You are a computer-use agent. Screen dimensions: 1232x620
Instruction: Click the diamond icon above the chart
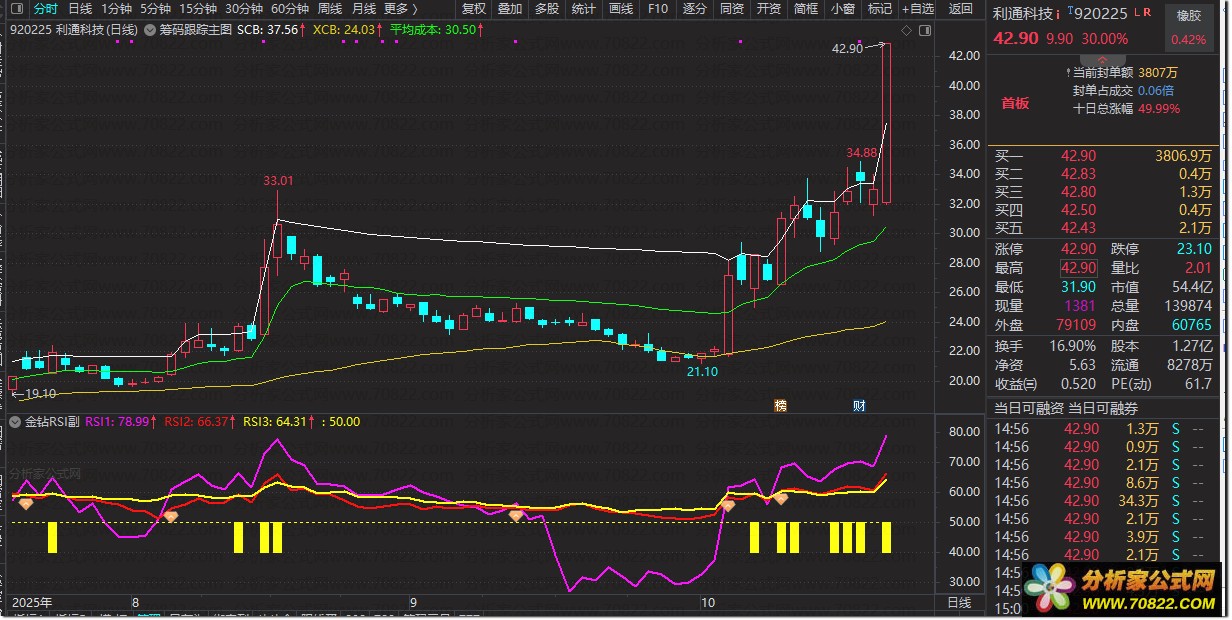tap(906, 31)
